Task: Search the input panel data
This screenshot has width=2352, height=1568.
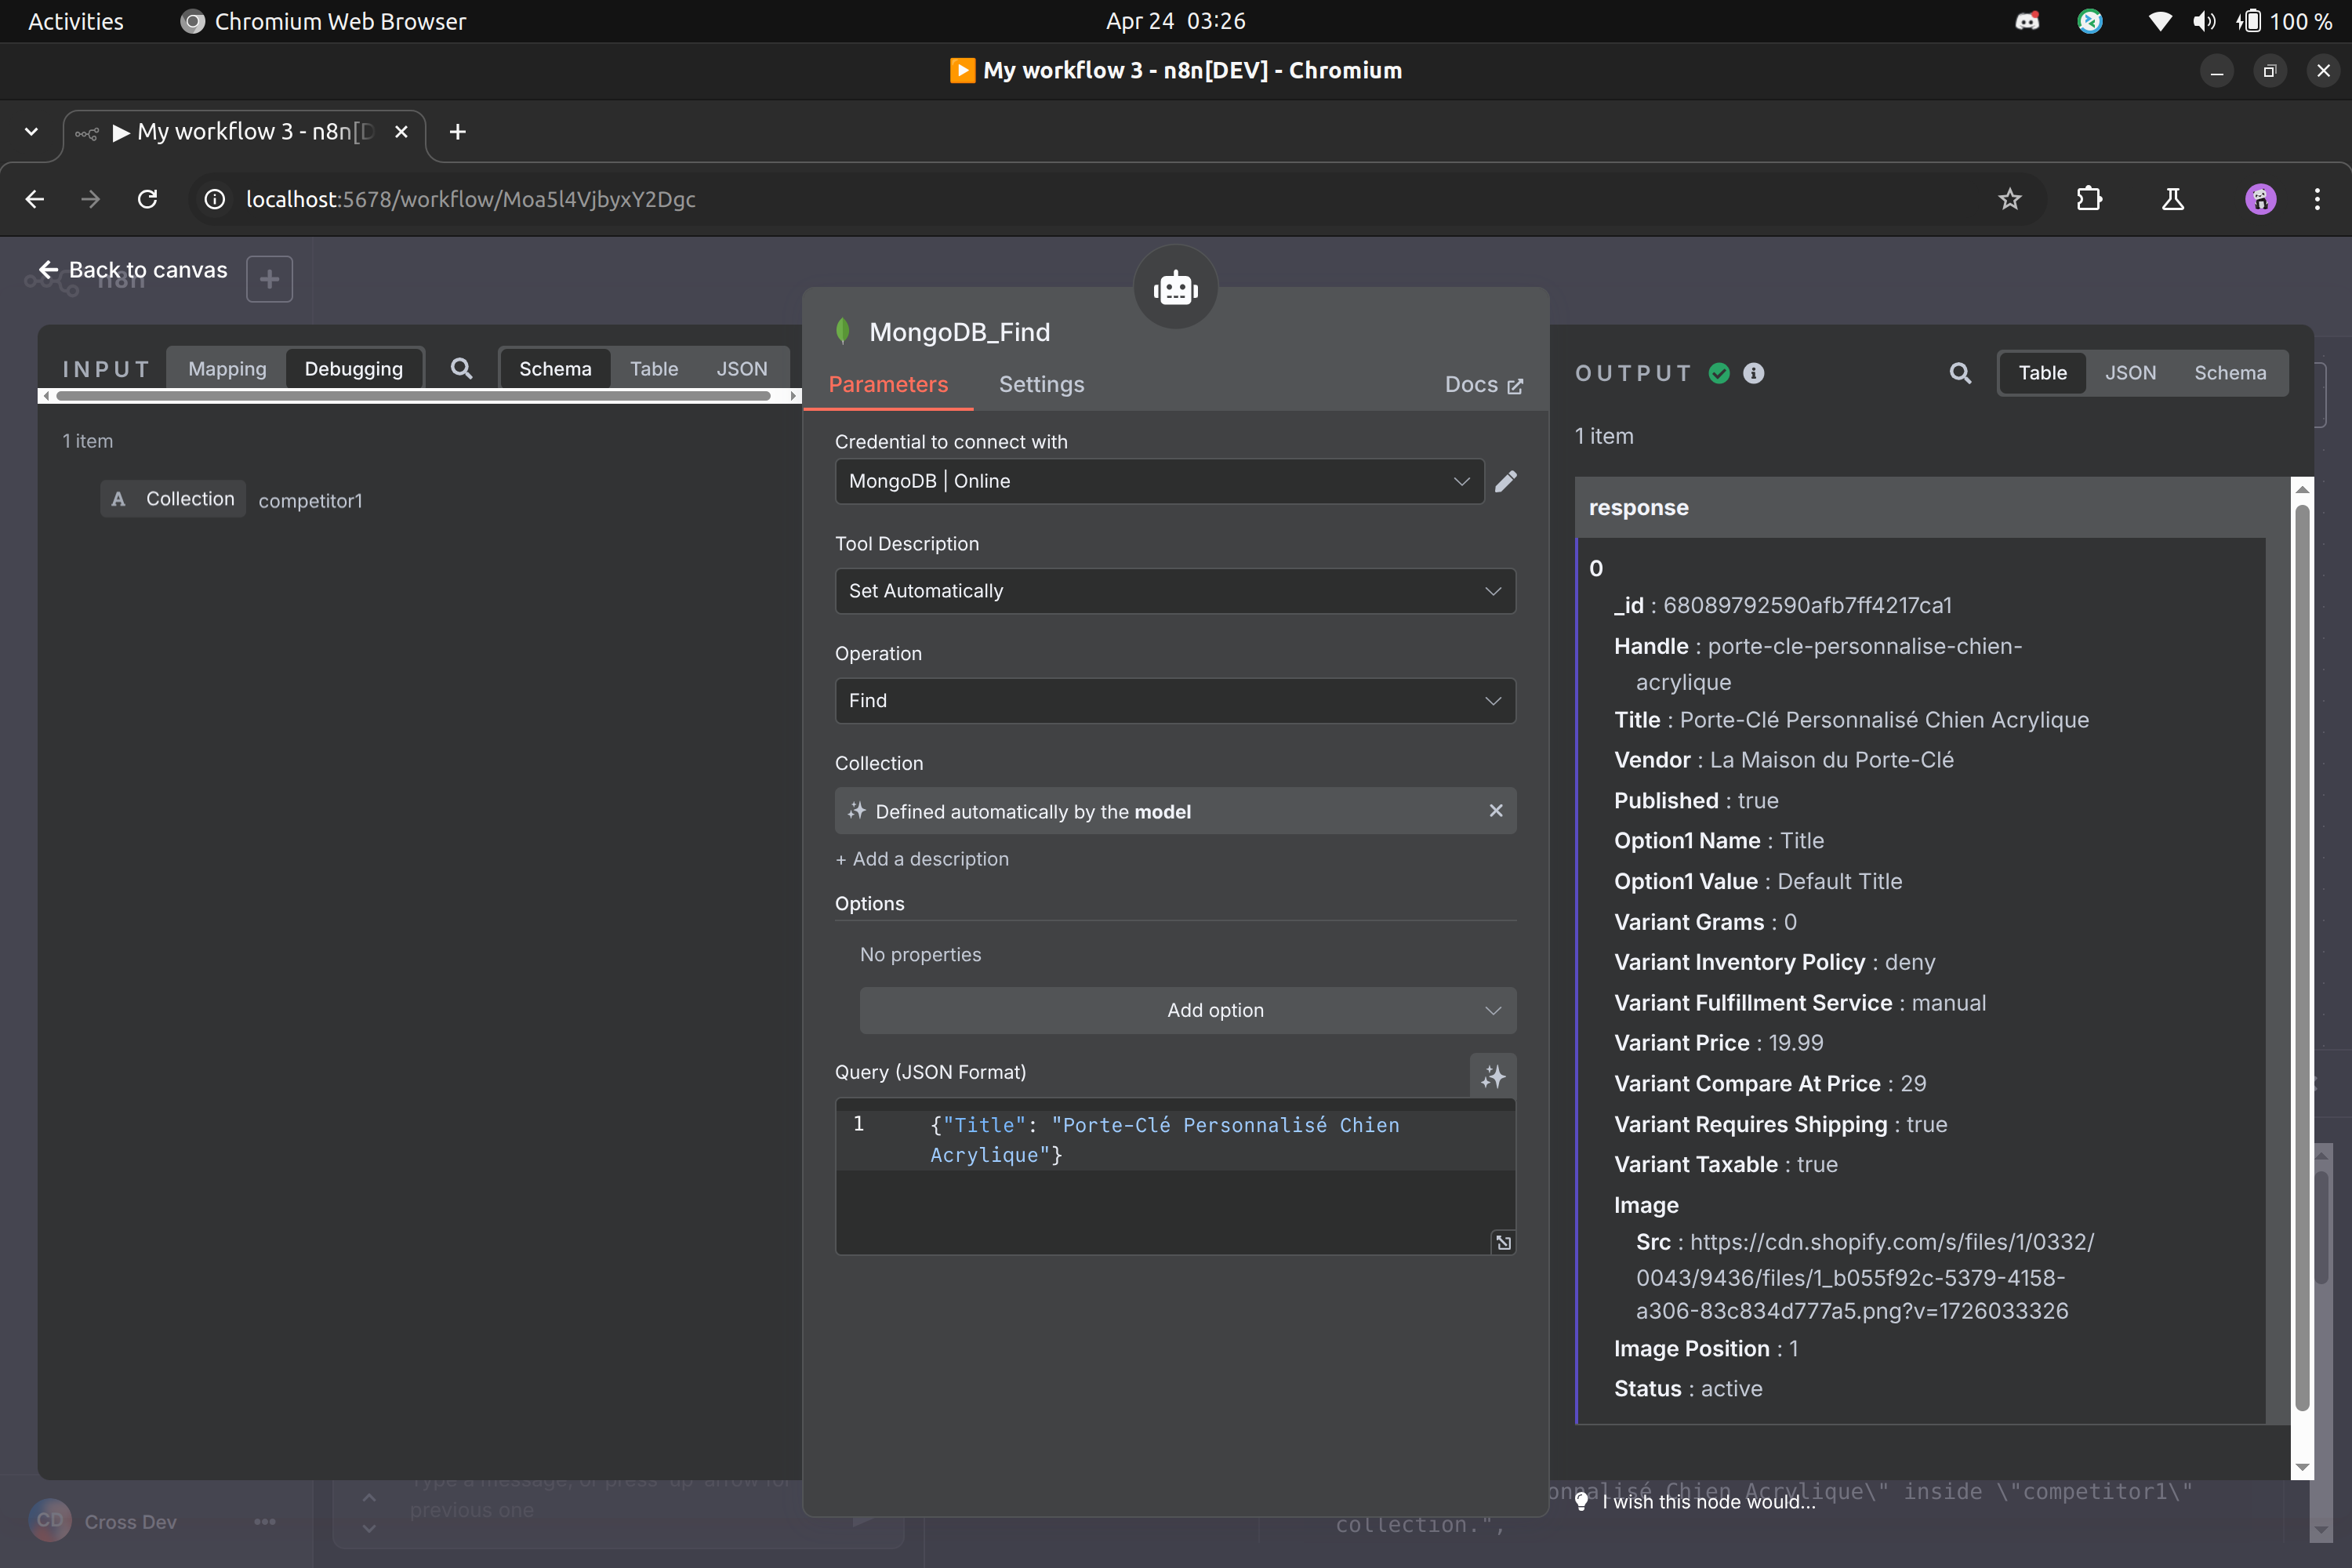Action: coord(461,368)
